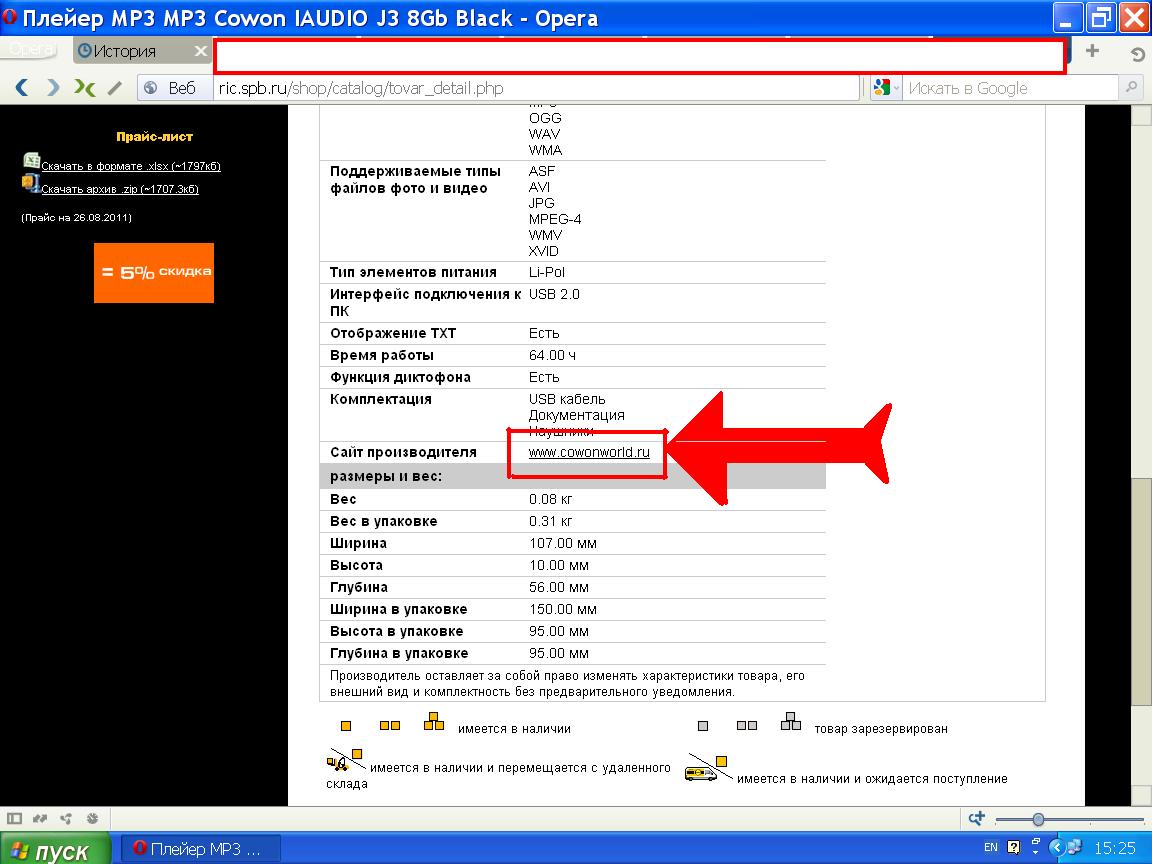Open the Google search engine dropdown
Viewport: 1152px width, 864px height.
(x=885, y=88)
